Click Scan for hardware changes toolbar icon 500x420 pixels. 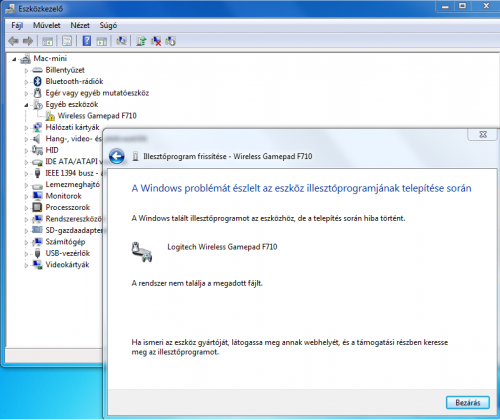coord(121,41)
